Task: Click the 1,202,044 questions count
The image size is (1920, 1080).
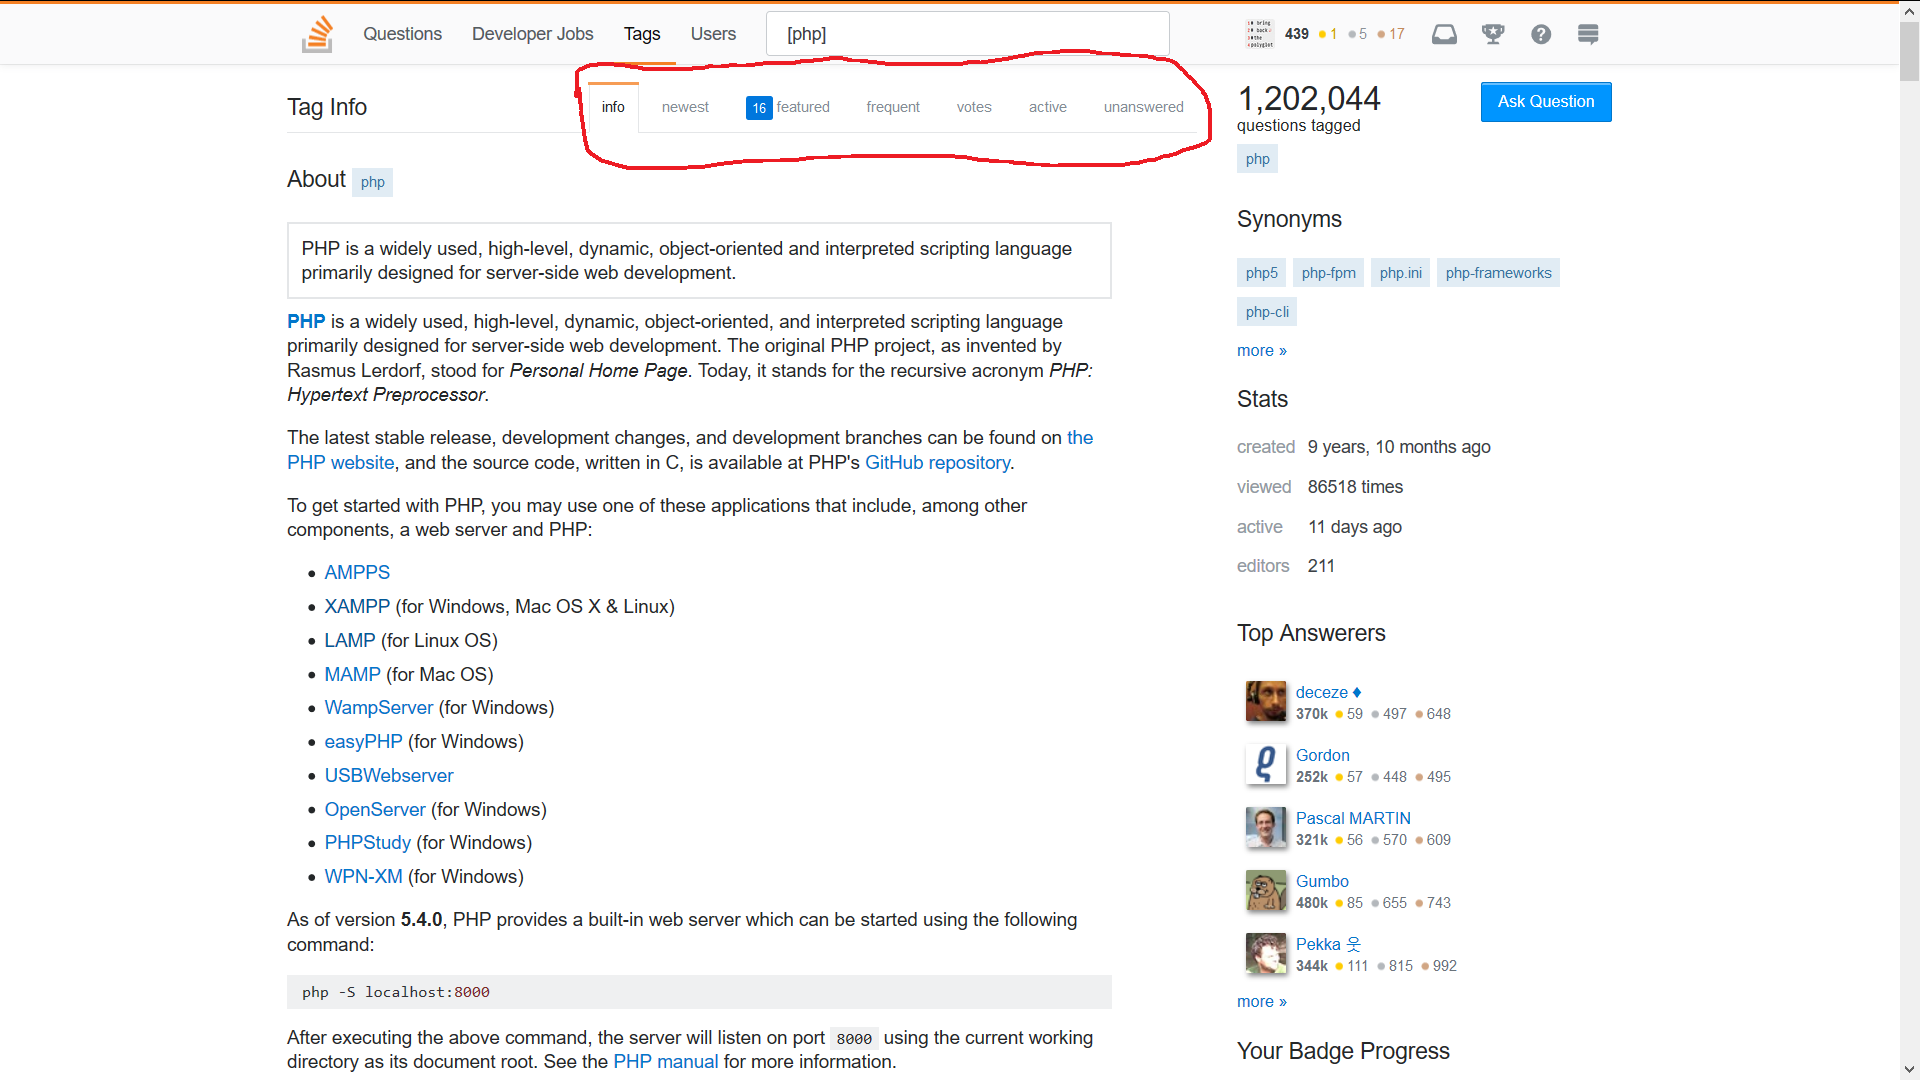Action: pos(1308,99)
